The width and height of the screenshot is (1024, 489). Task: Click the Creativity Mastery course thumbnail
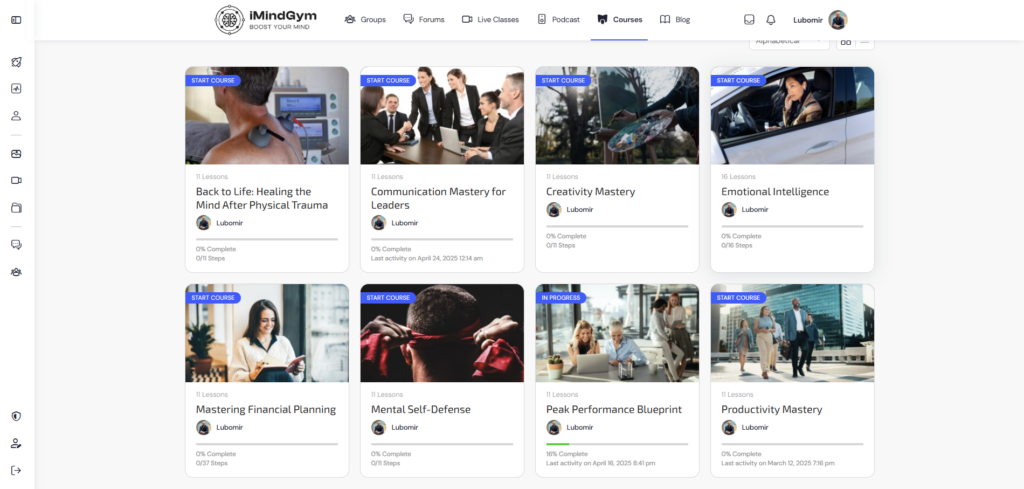[x=617, y=115]
